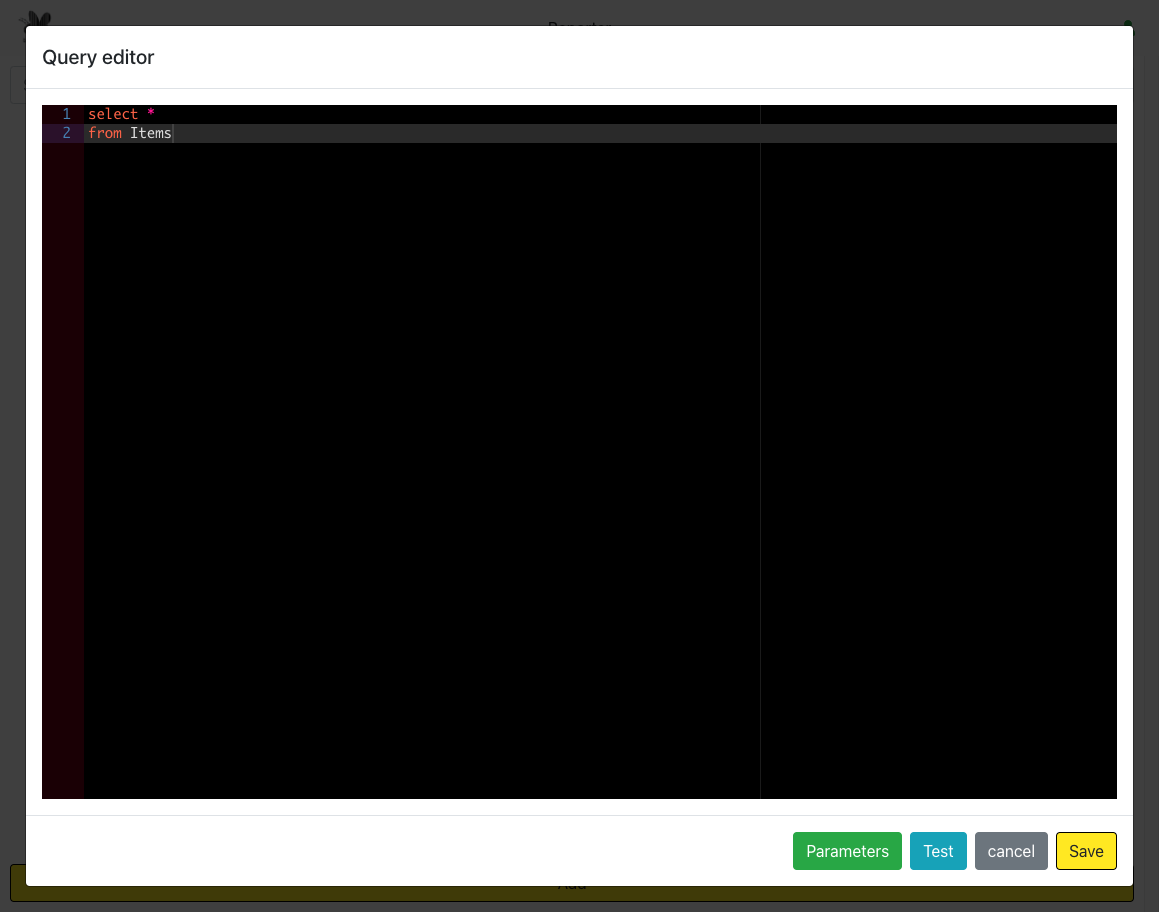
Task: Click the asterisk after select
Action: (151, 114)
